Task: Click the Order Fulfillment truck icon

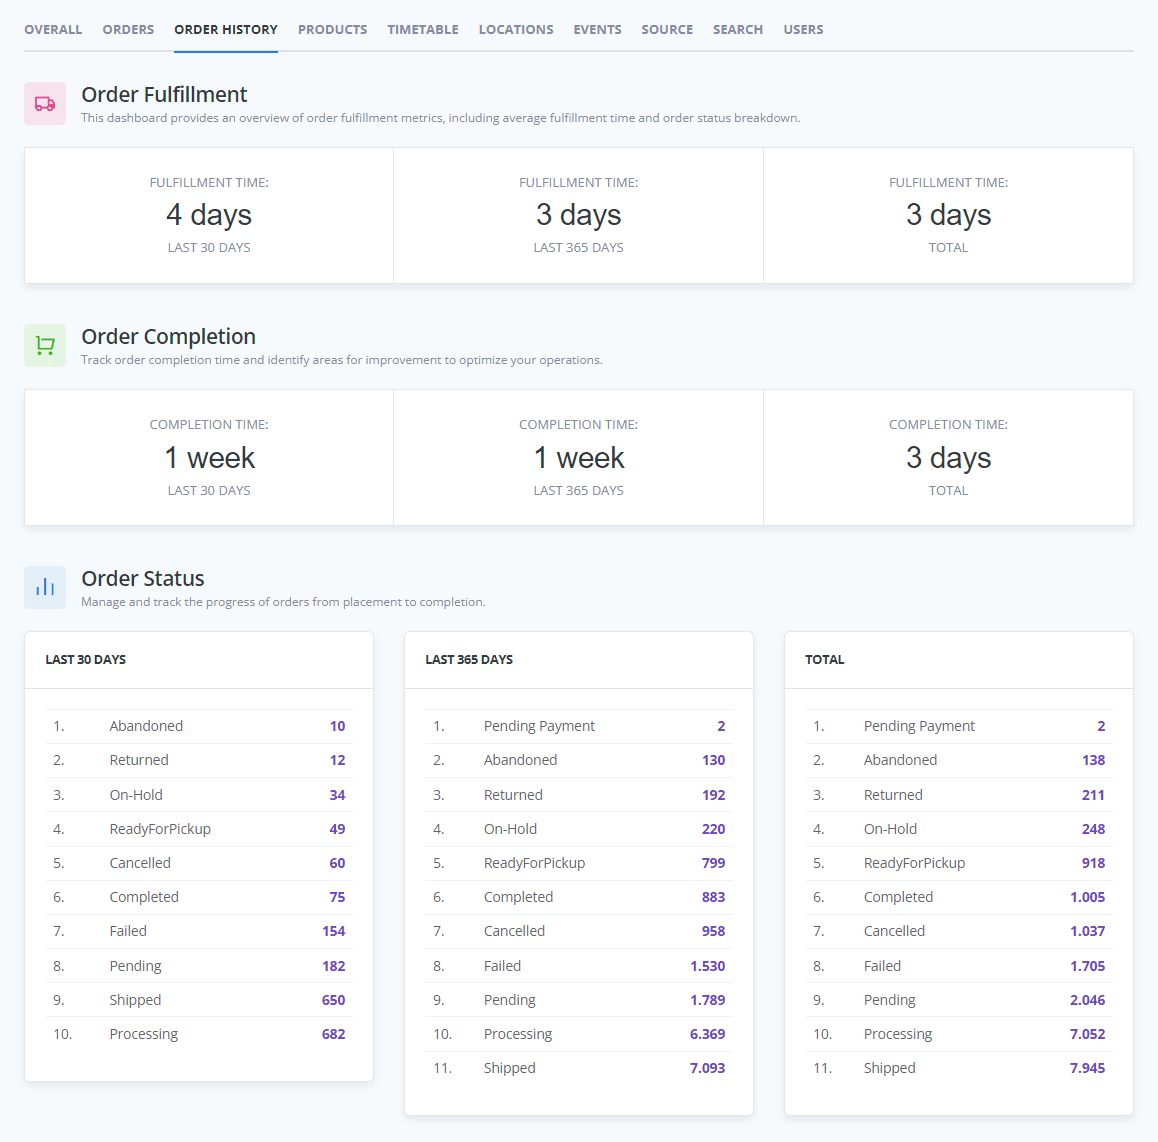Action: pyautogui.click(x=45, y=103)
